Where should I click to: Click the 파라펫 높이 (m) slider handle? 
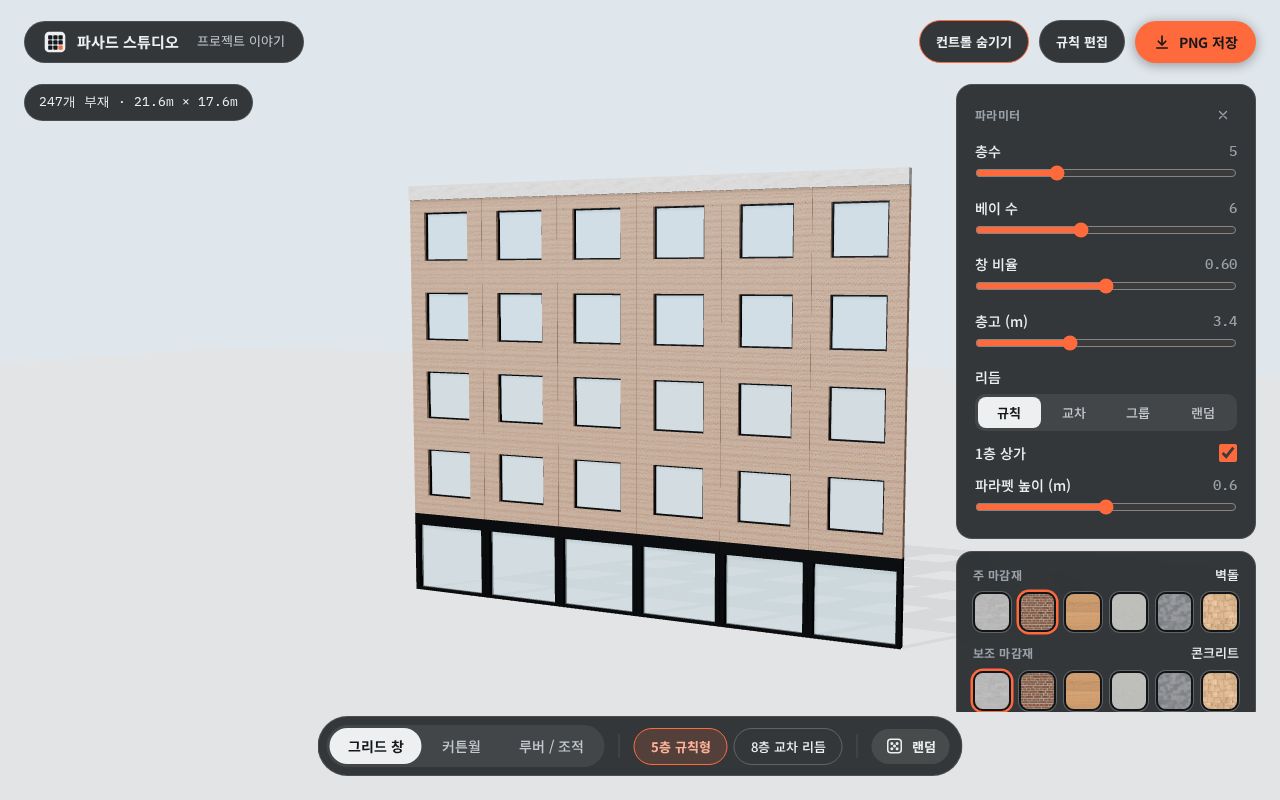point(1106,507)
